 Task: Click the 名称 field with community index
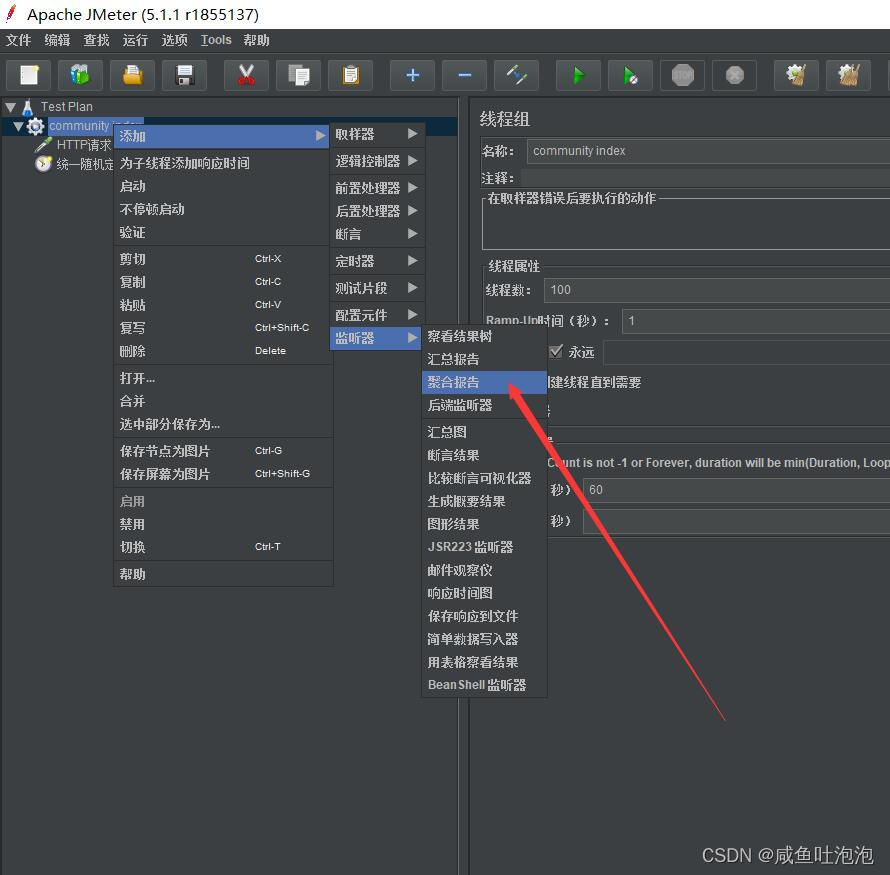(x=708, y=151)
